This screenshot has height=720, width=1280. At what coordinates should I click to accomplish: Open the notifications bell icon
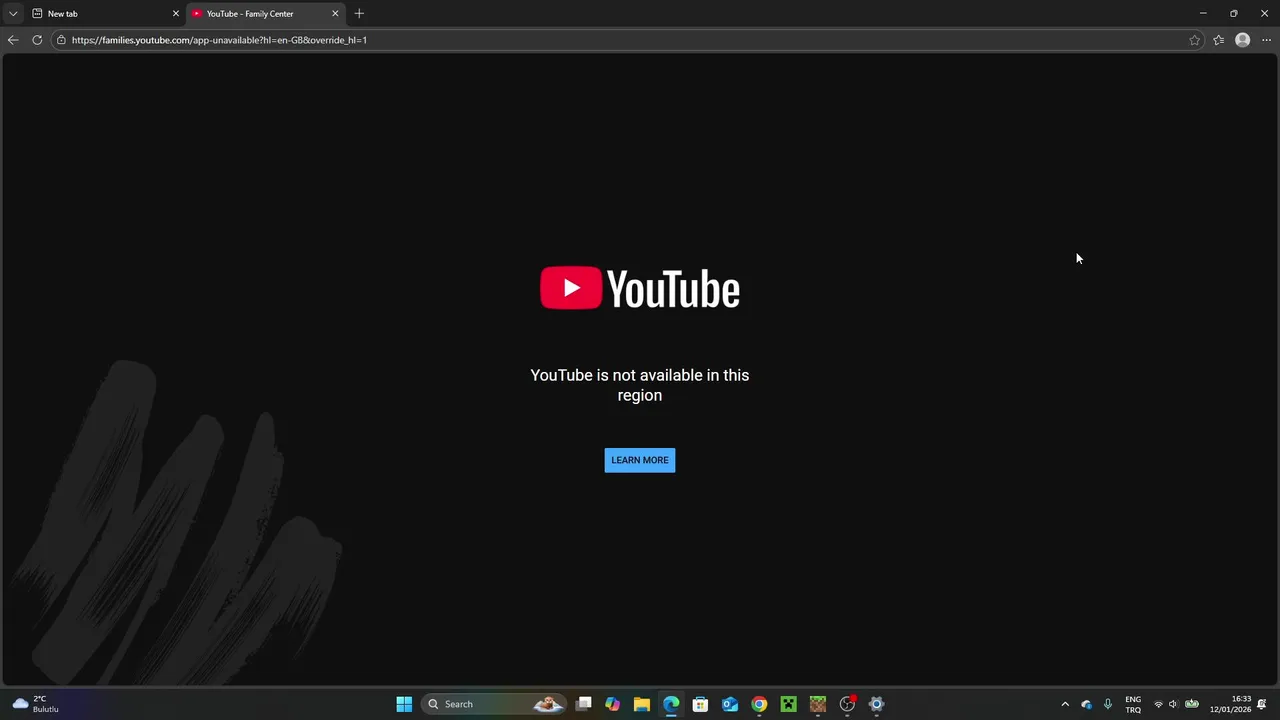[1262, 704]
